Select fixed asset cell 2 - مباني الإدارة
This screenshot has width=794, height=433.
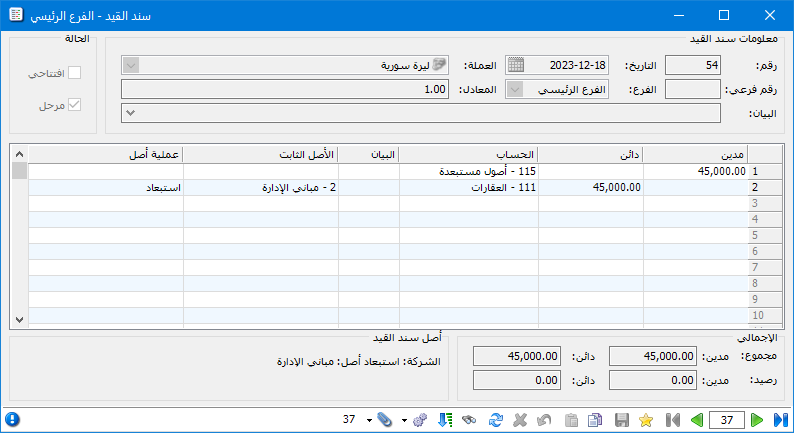pos(261,187)
